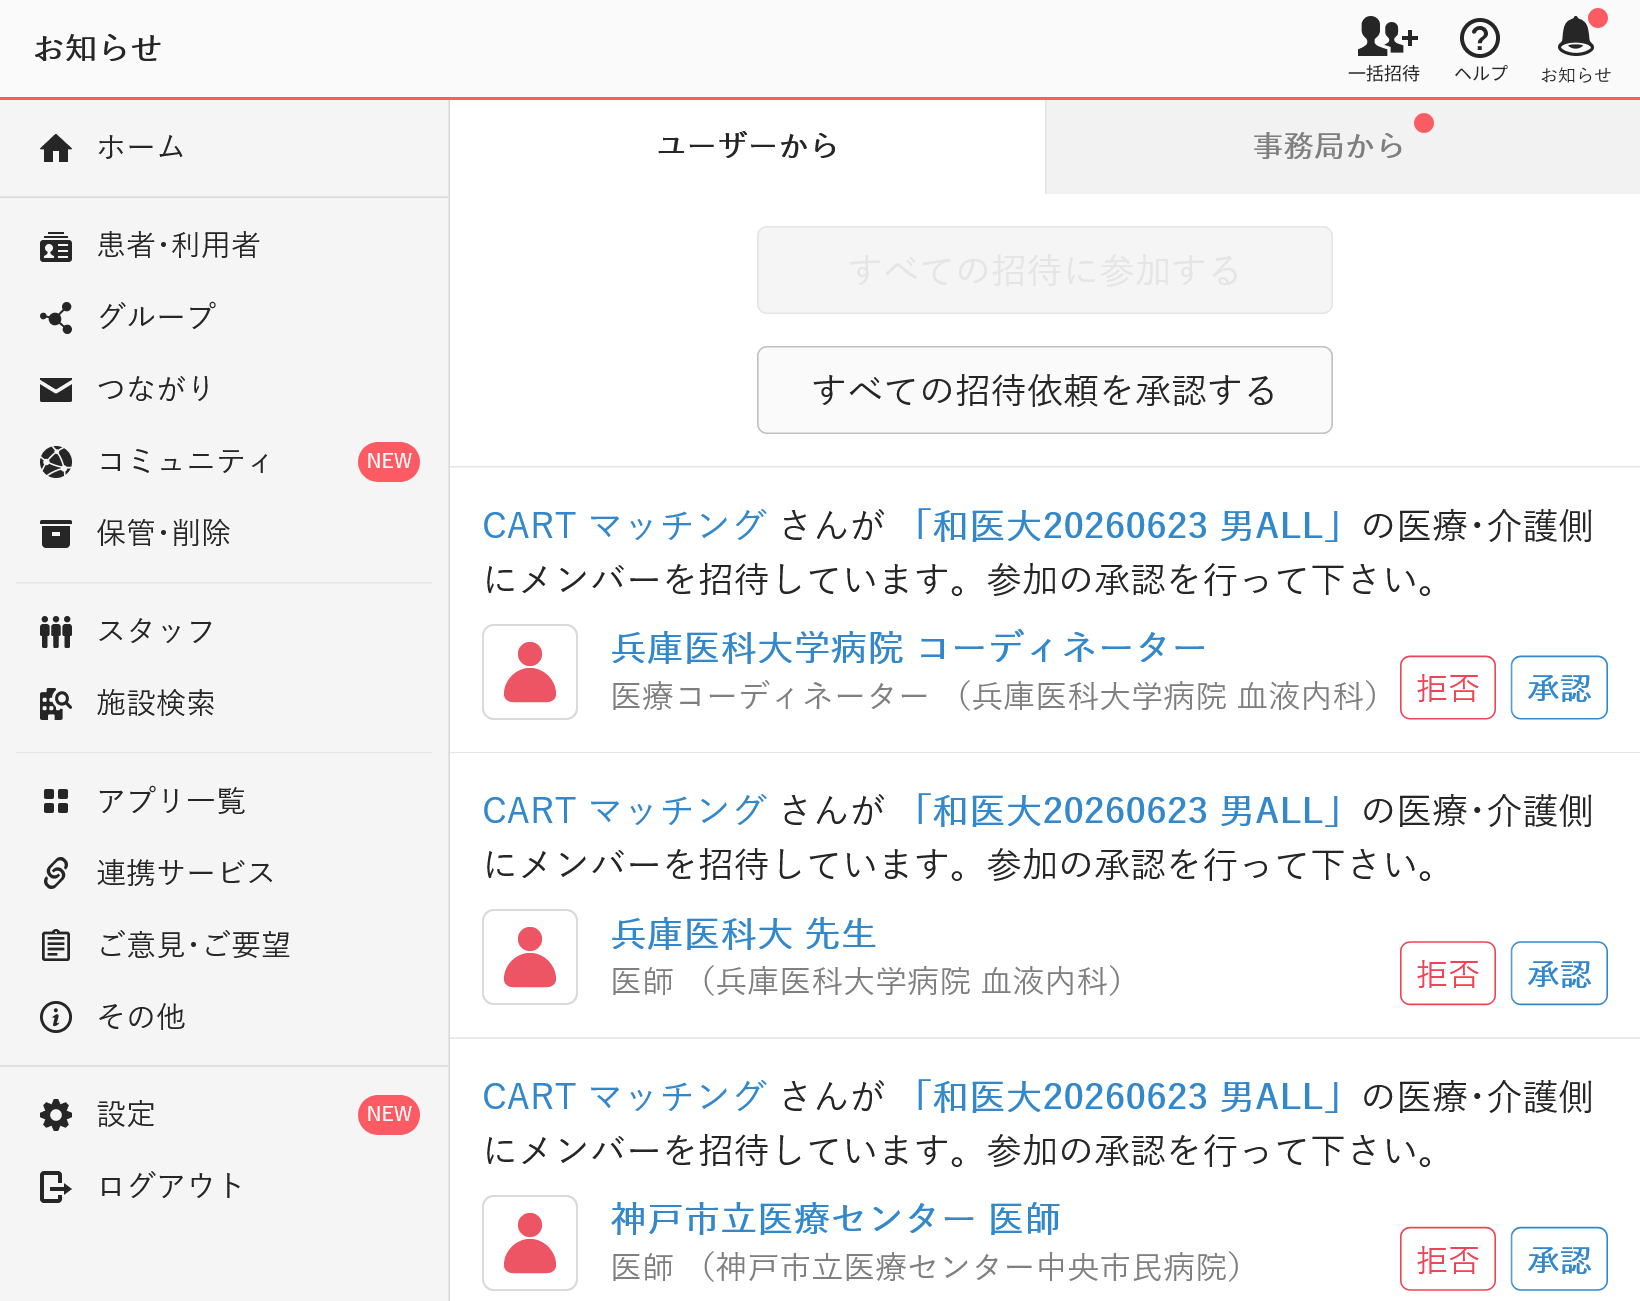Select ログアウト to sign out
Screen dimensions: 1640x1301
tap(224, 1186)
